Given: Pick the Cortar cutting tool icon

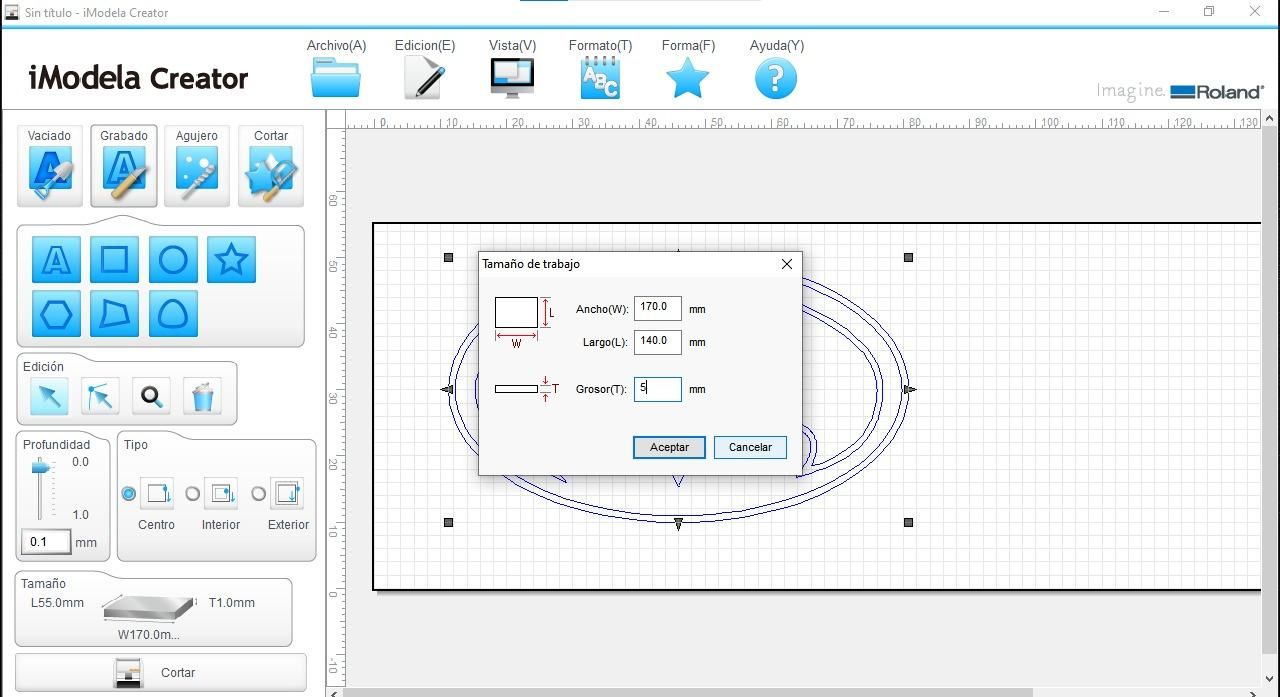Looking at the screenshot, I should click(x=270, y=166).
